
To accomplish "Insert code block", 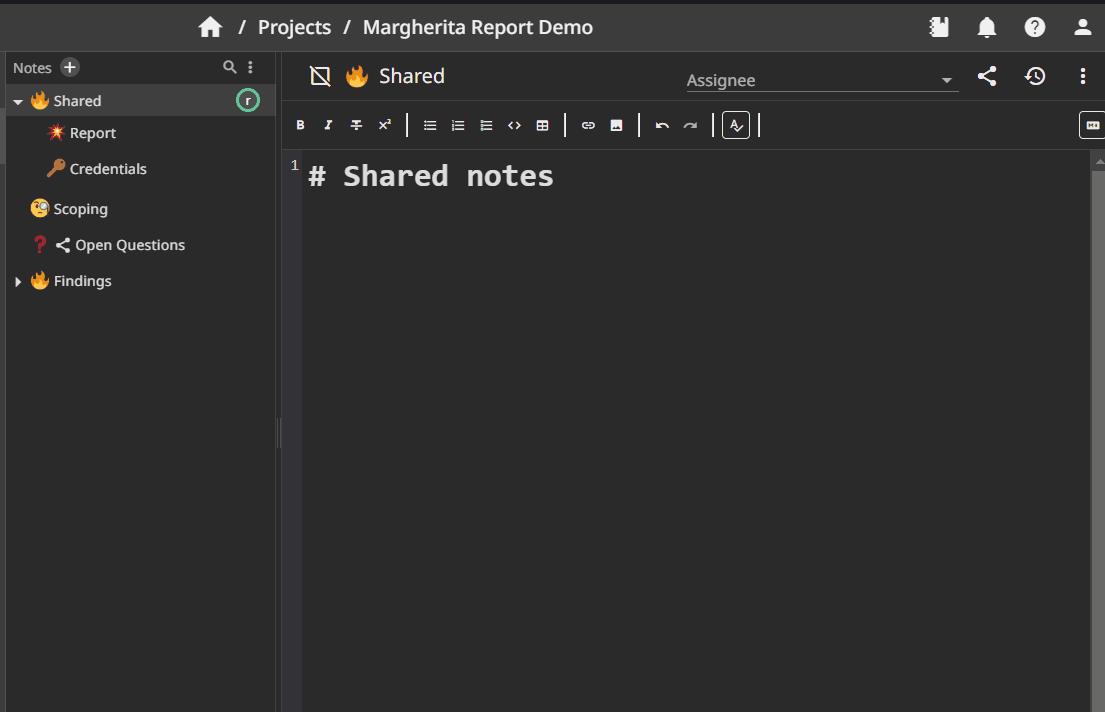I will tap(514, 125).
